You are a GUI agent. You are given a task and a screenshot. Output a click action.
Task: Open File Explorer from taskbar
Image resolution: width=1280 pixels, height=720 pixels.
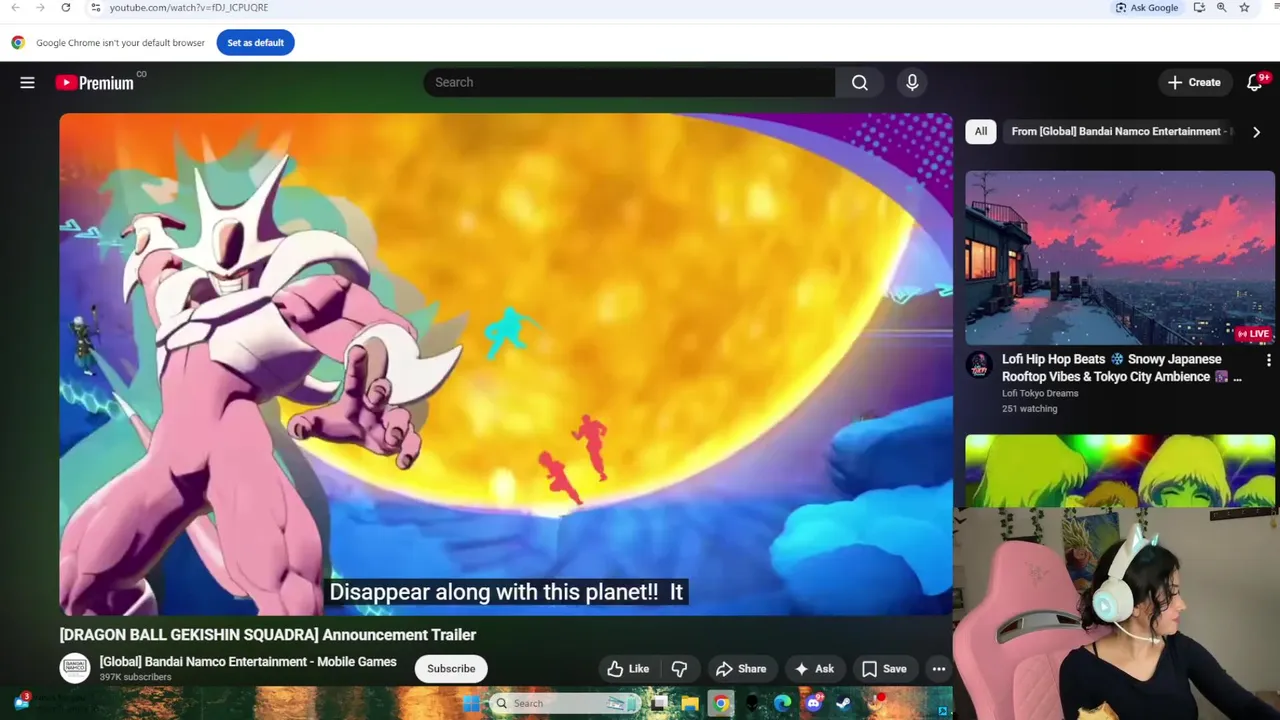coord(690,704)
